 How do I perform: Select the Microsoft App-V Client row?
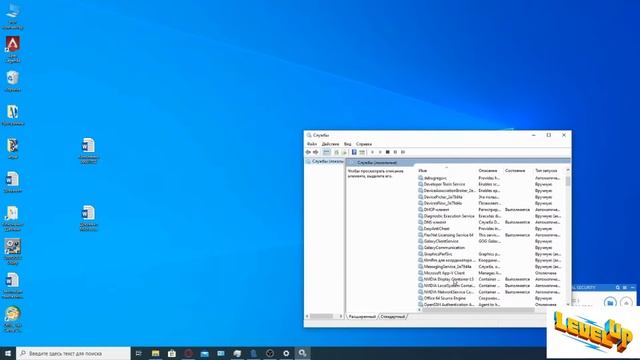491,273
